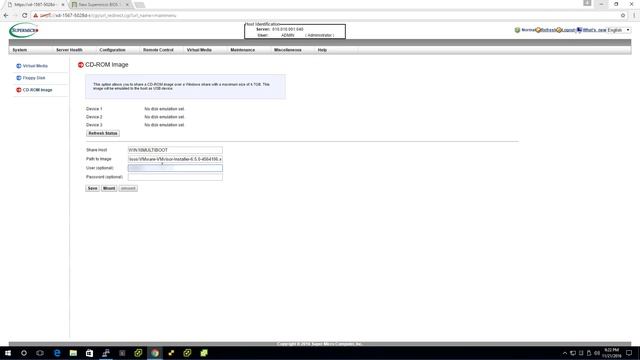The width and height of the screenshot is (640, 360).
Task: Click the Mount button
Action: pos(109,188)
